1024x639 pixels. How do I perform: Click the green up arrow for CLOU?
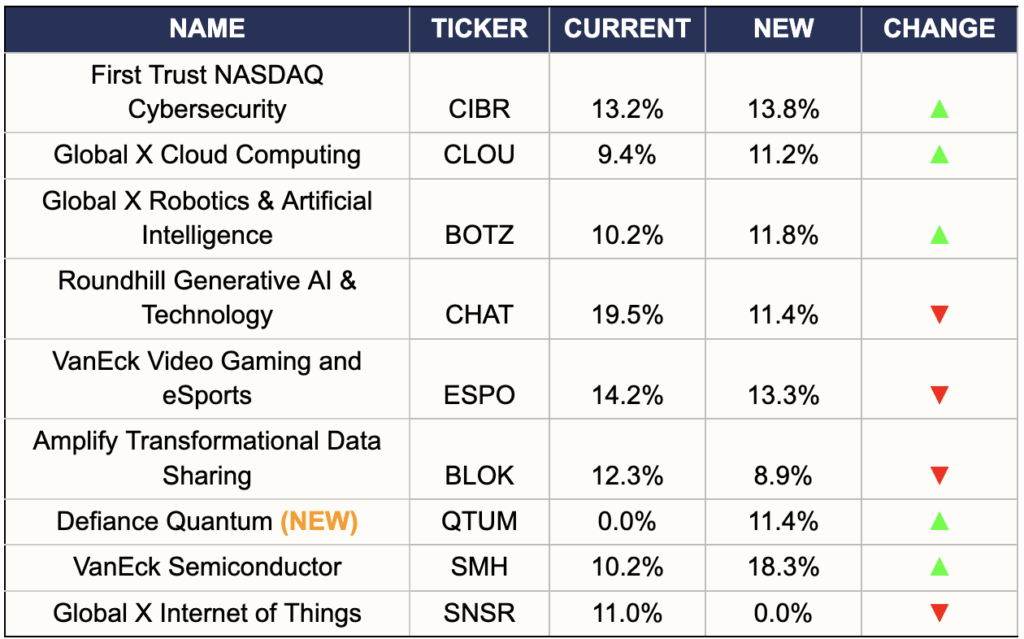click(x=939, y=155)
